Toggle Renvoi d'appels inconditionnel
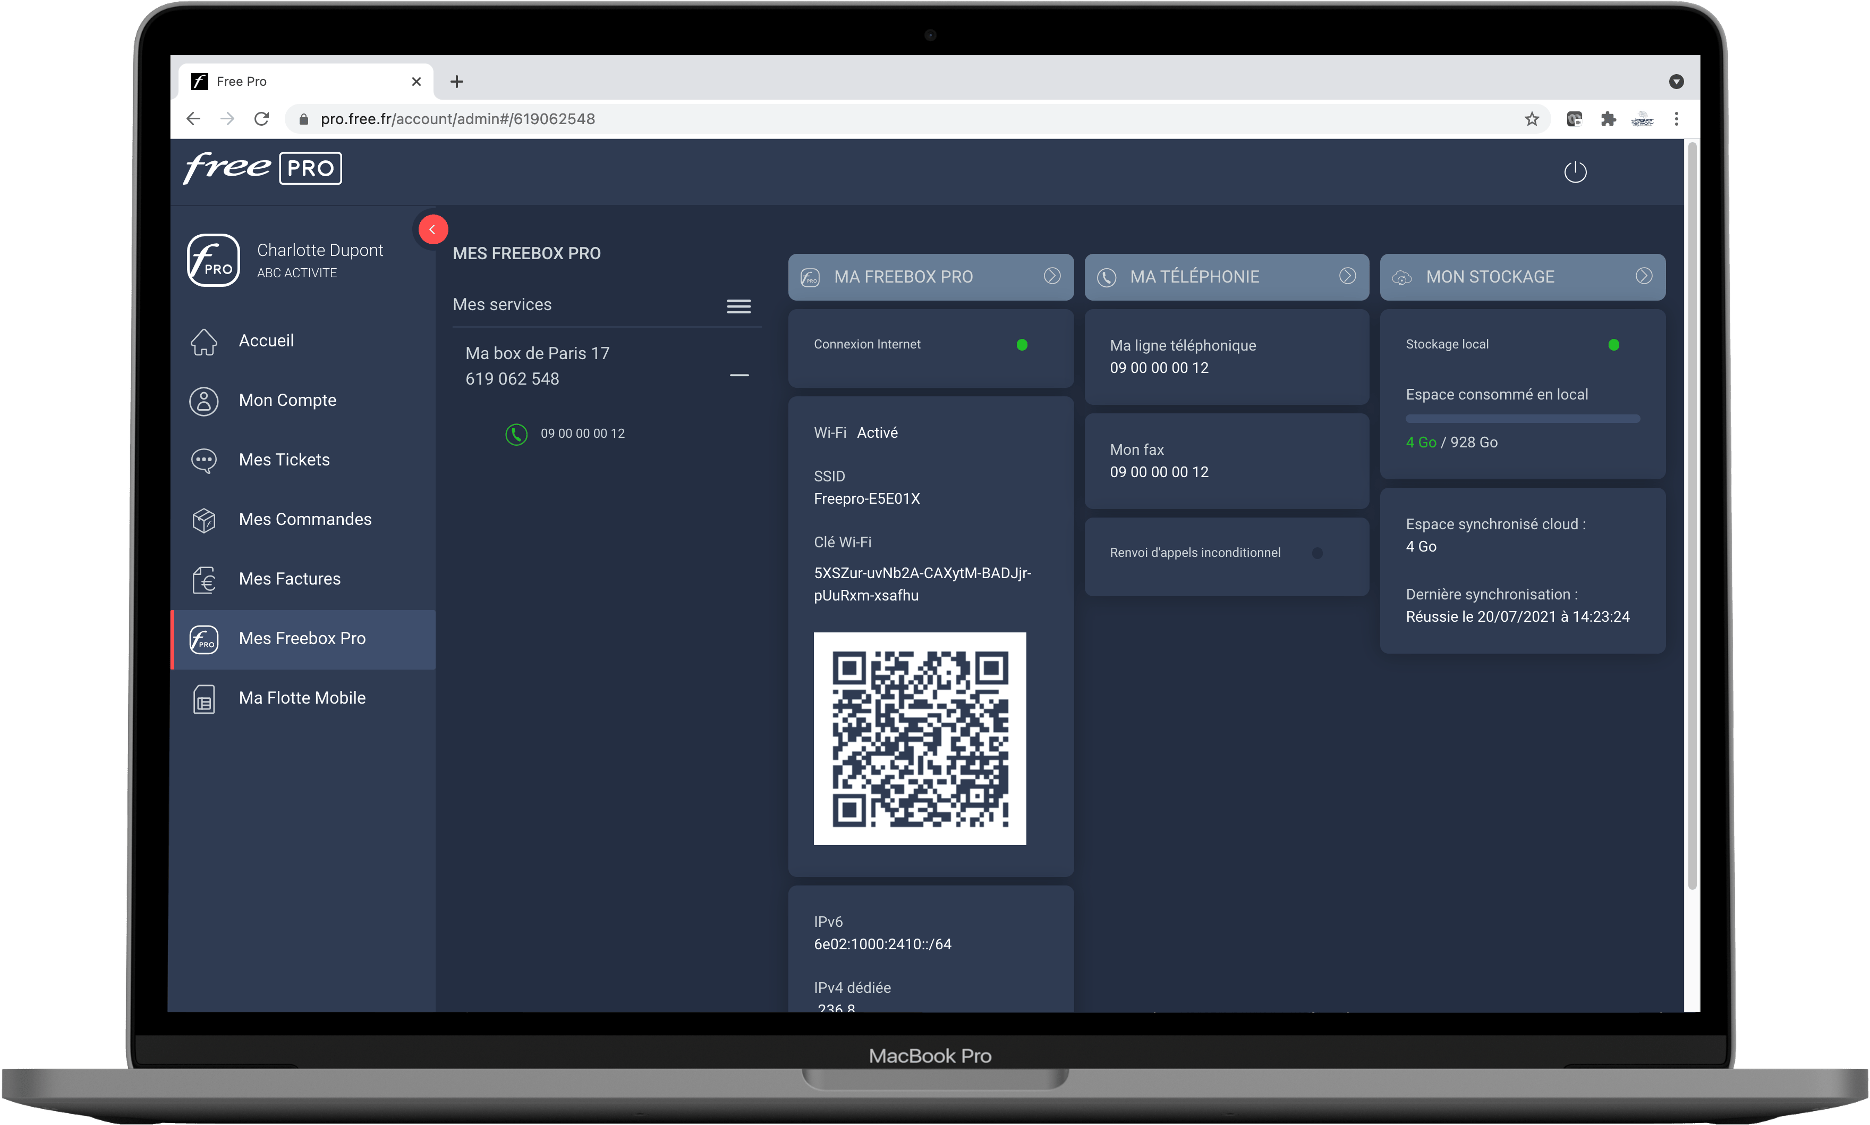The image size is (1870, 1125). (1317, 553)
